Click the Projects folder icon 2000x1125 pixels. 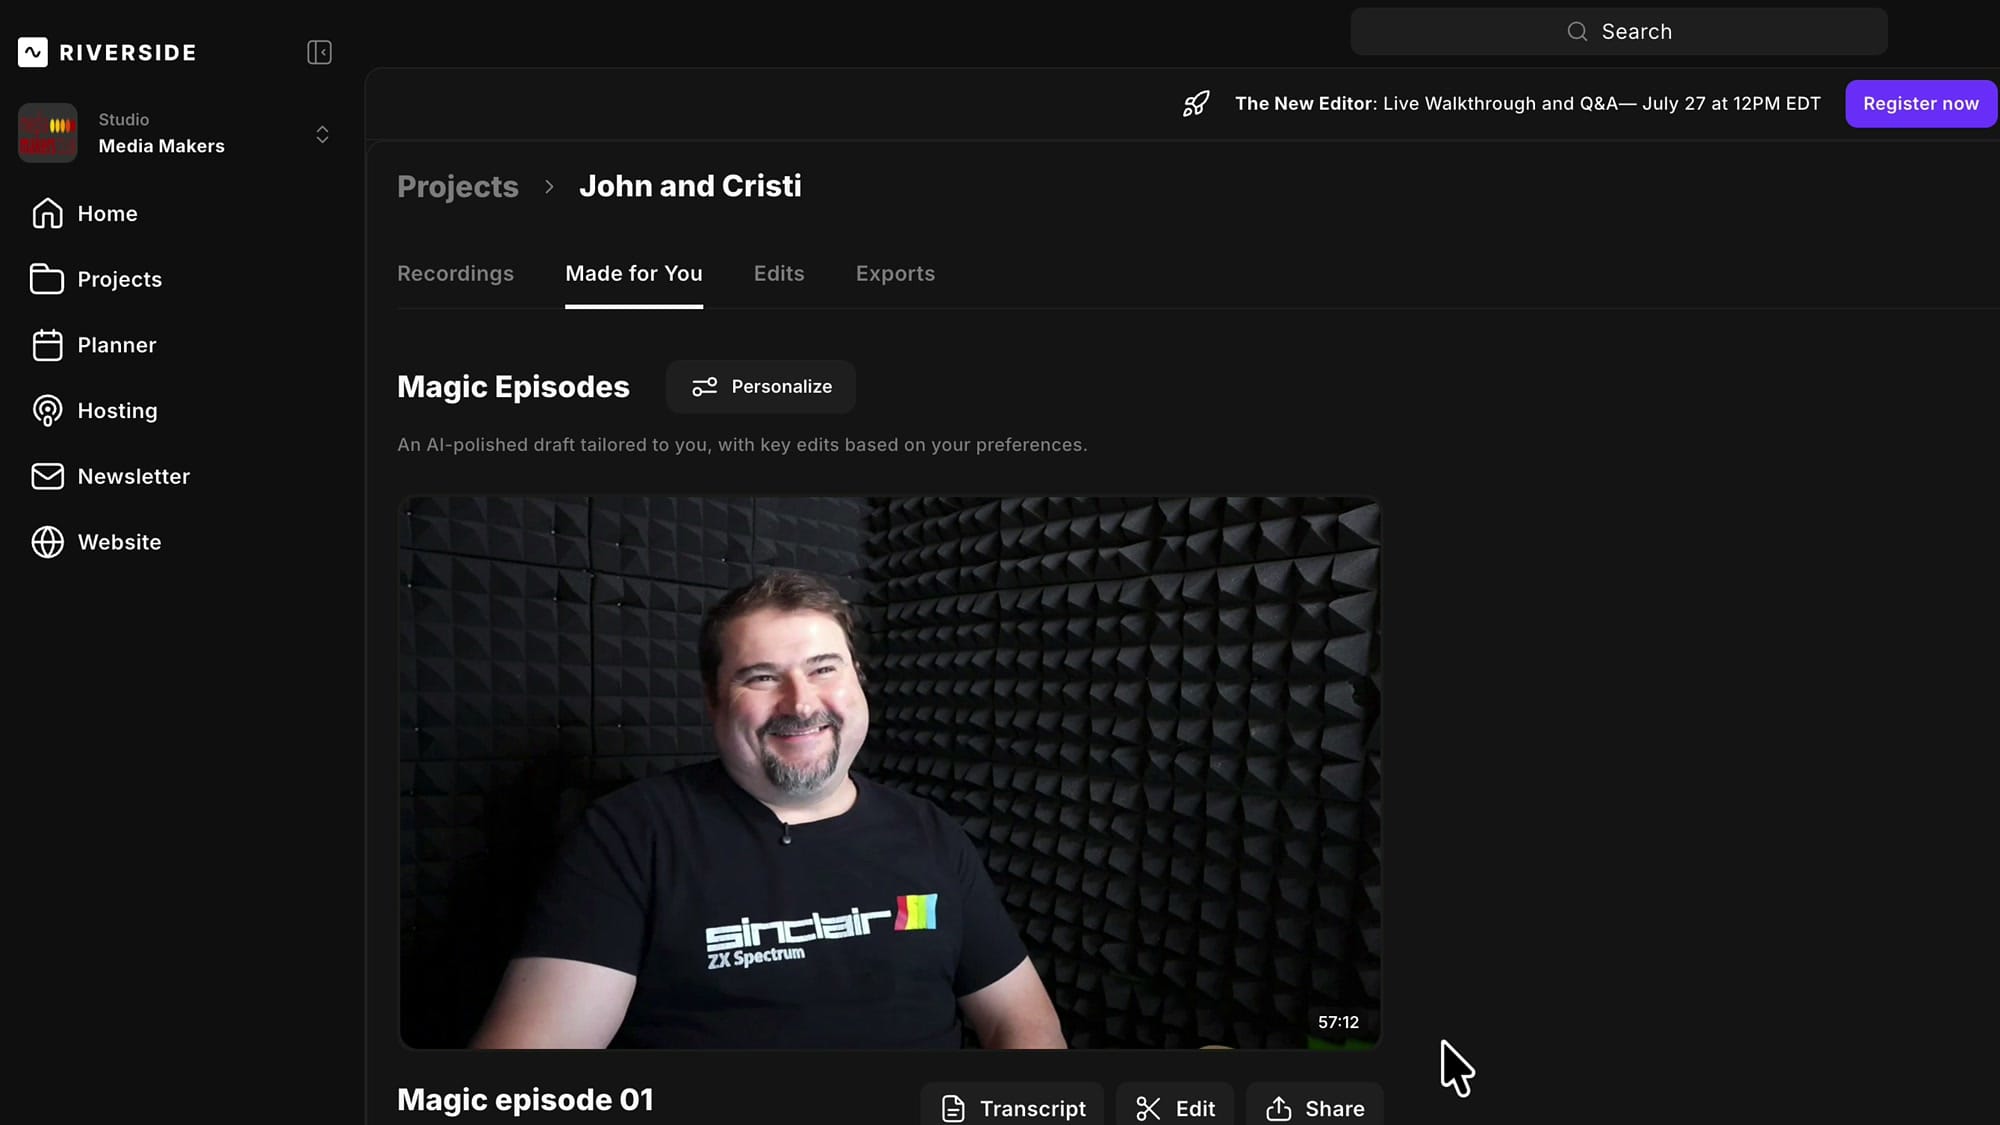coord(47,279)
